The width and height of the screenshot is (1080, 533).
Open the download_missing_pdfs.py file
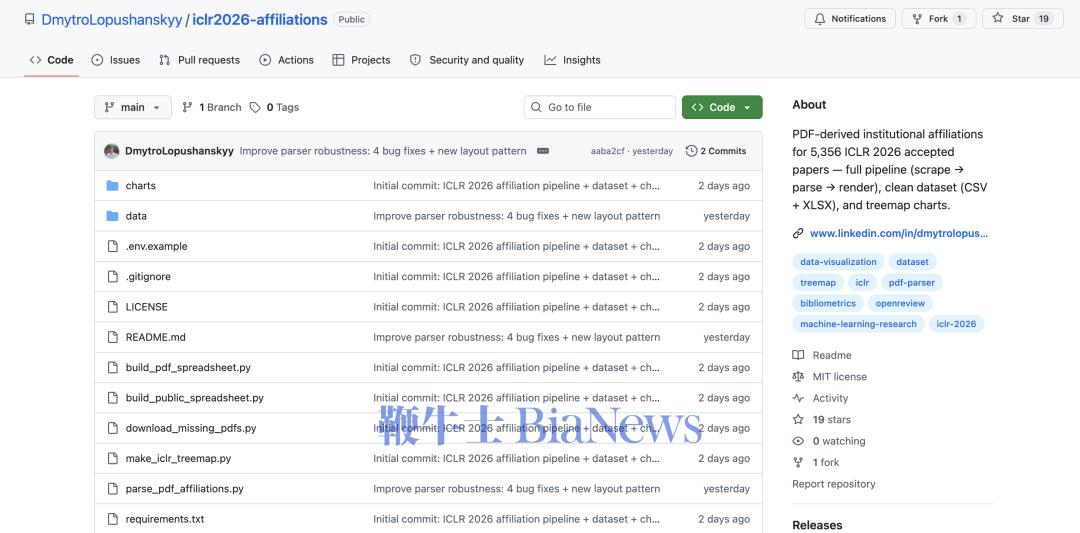191,428
